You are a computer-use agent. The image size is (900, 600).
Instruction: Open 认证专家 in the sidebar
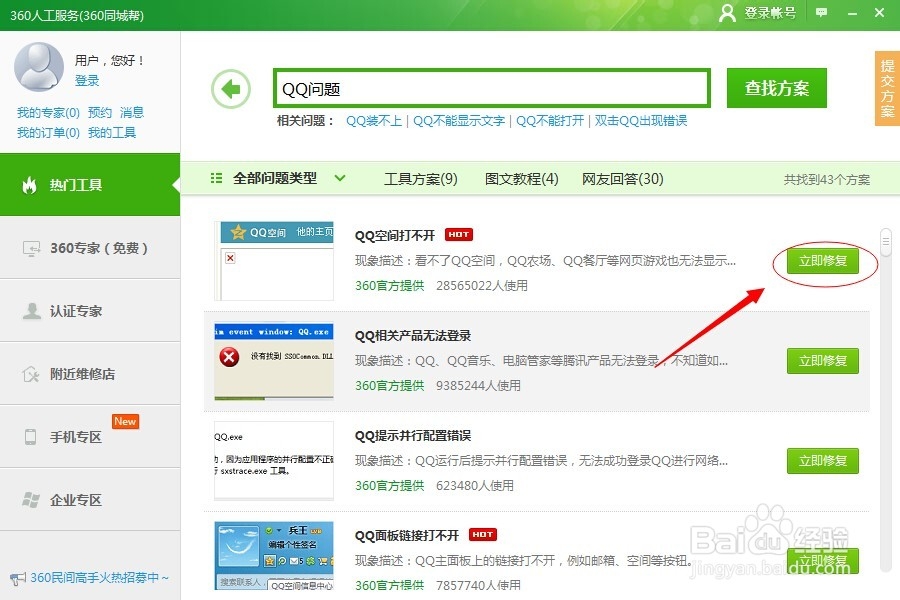(90, 311)
